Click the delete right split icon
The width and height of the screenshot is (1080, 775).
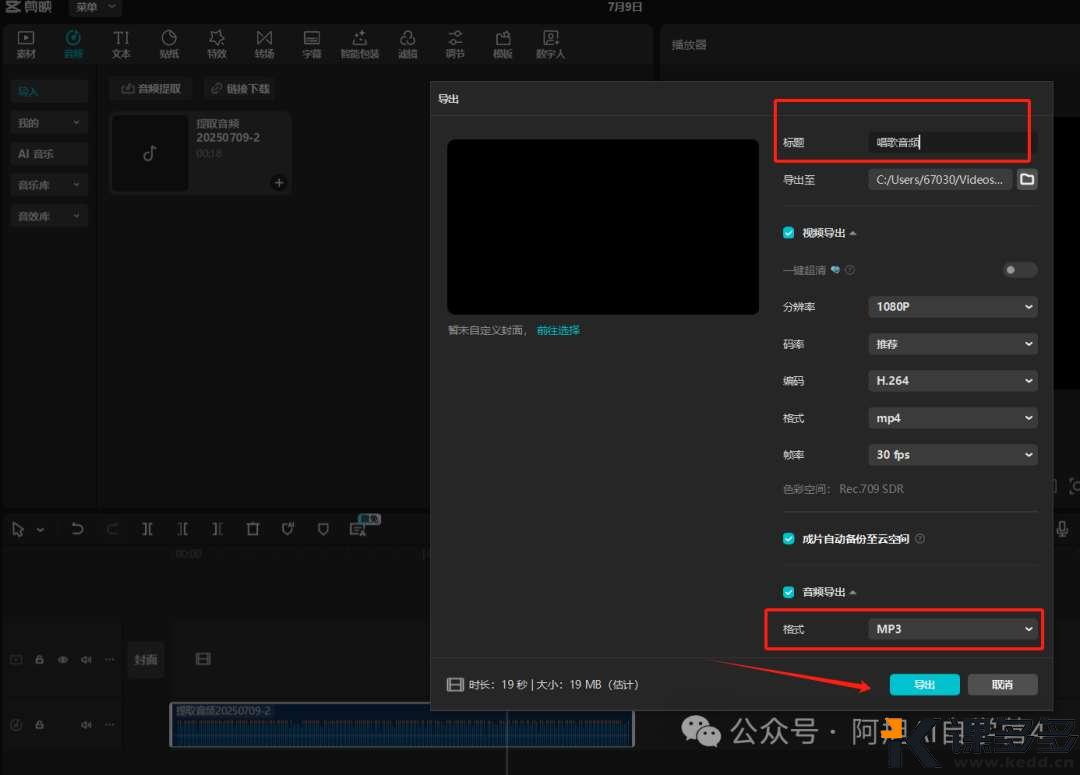[218, 529]
